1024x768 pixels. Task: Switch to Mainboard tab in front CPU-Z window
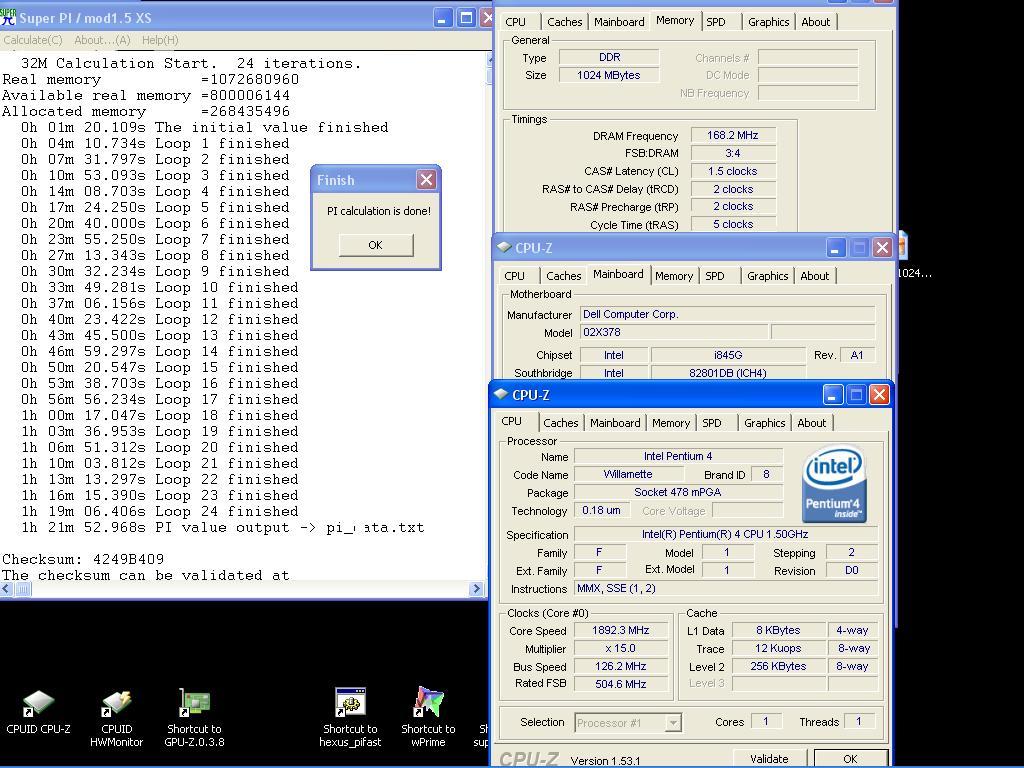click(x=615, y=423)
